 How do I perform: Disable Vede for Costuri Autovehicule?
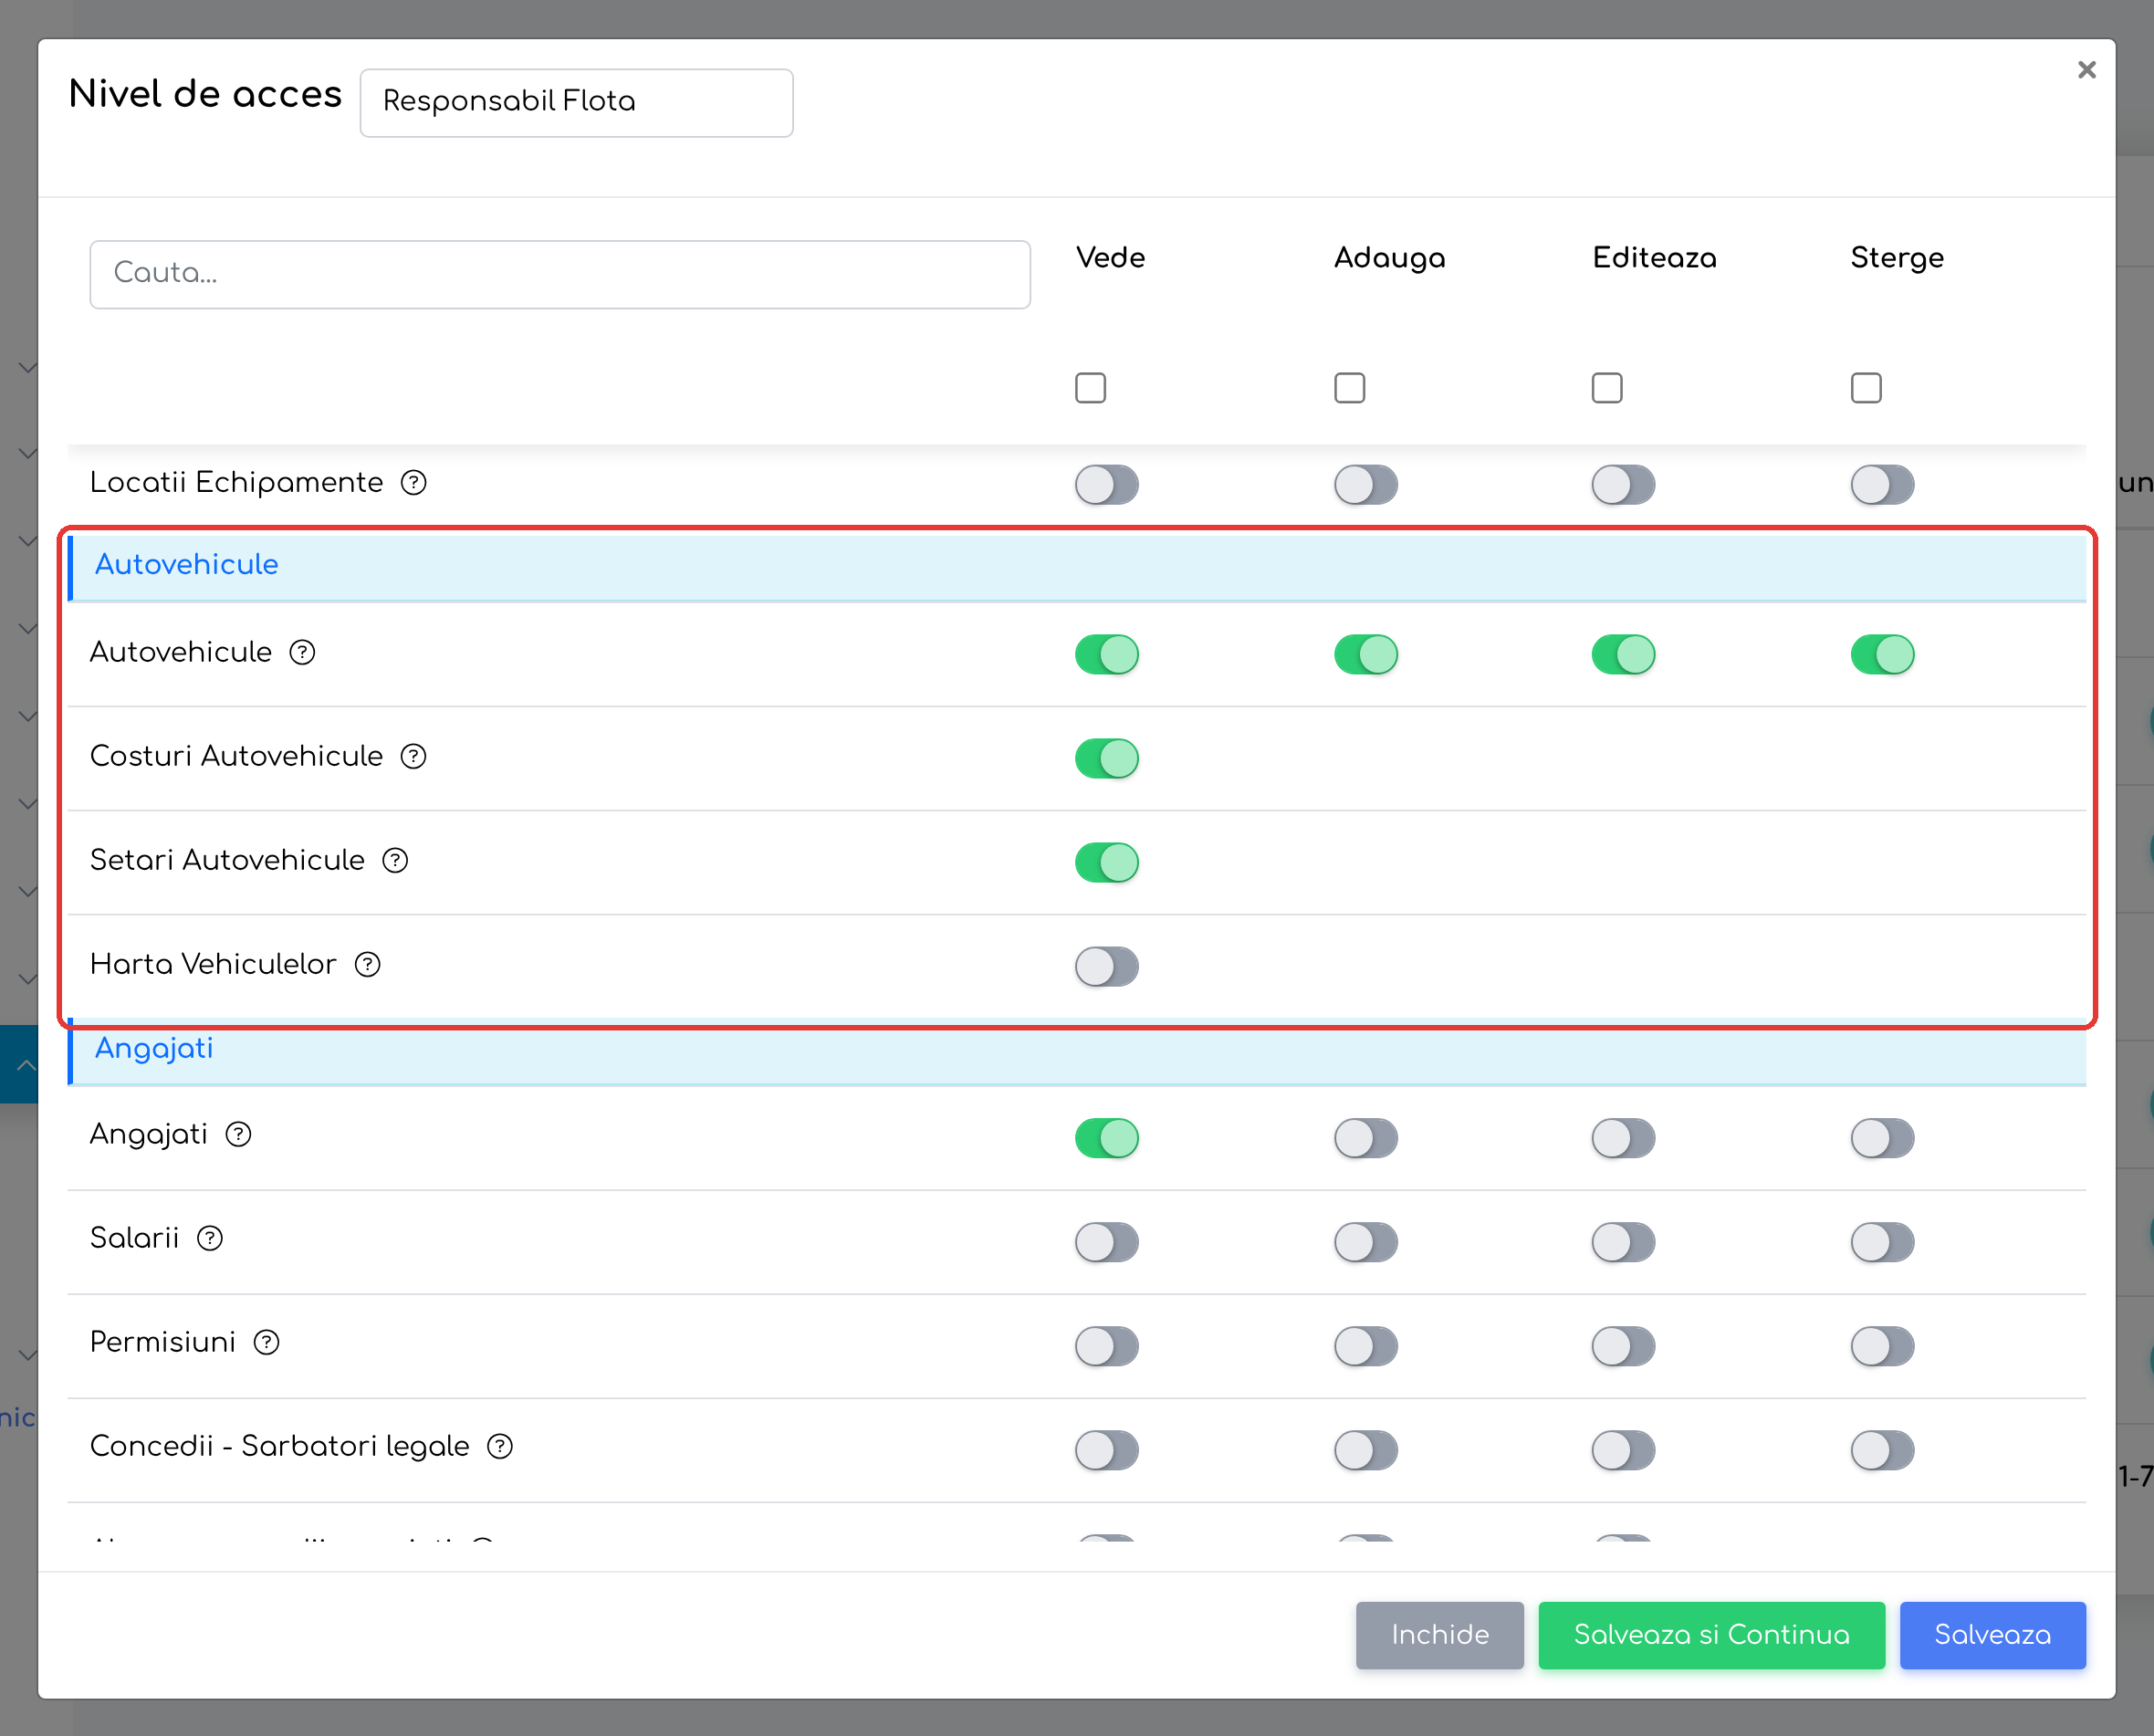pos(1107,759)
